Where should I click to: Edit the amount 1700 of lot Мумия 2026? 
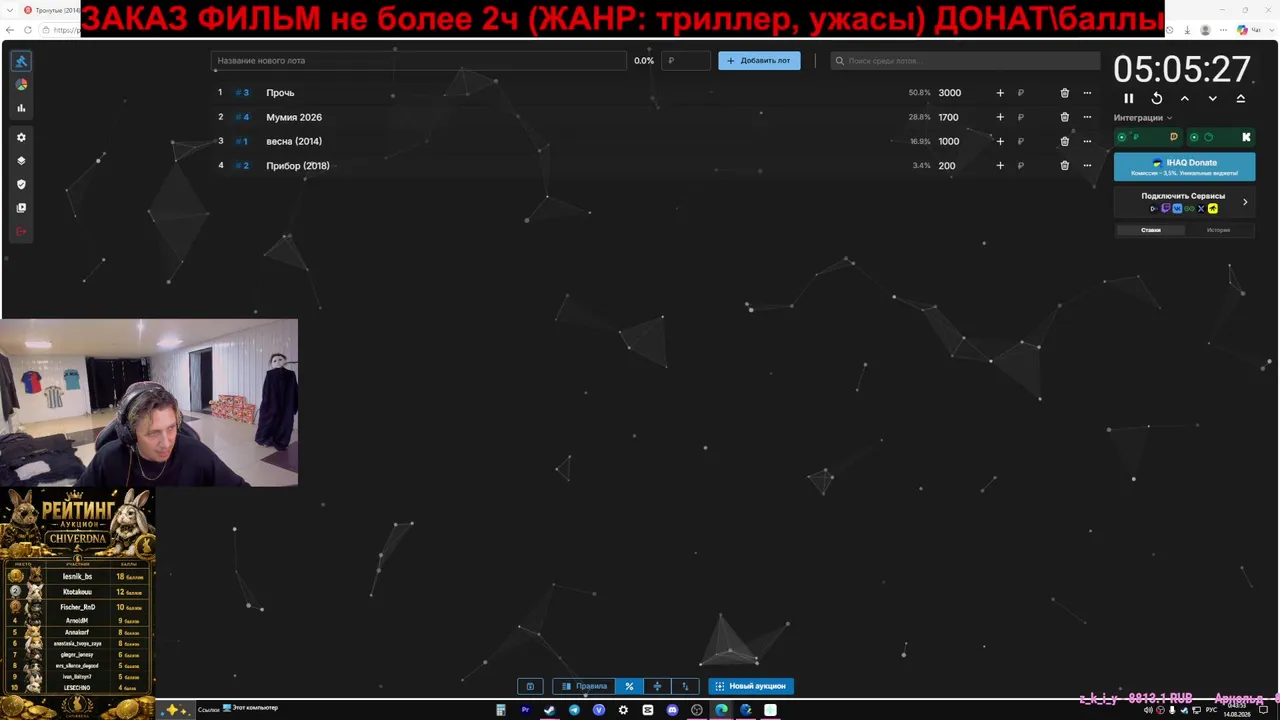(949, 117)
